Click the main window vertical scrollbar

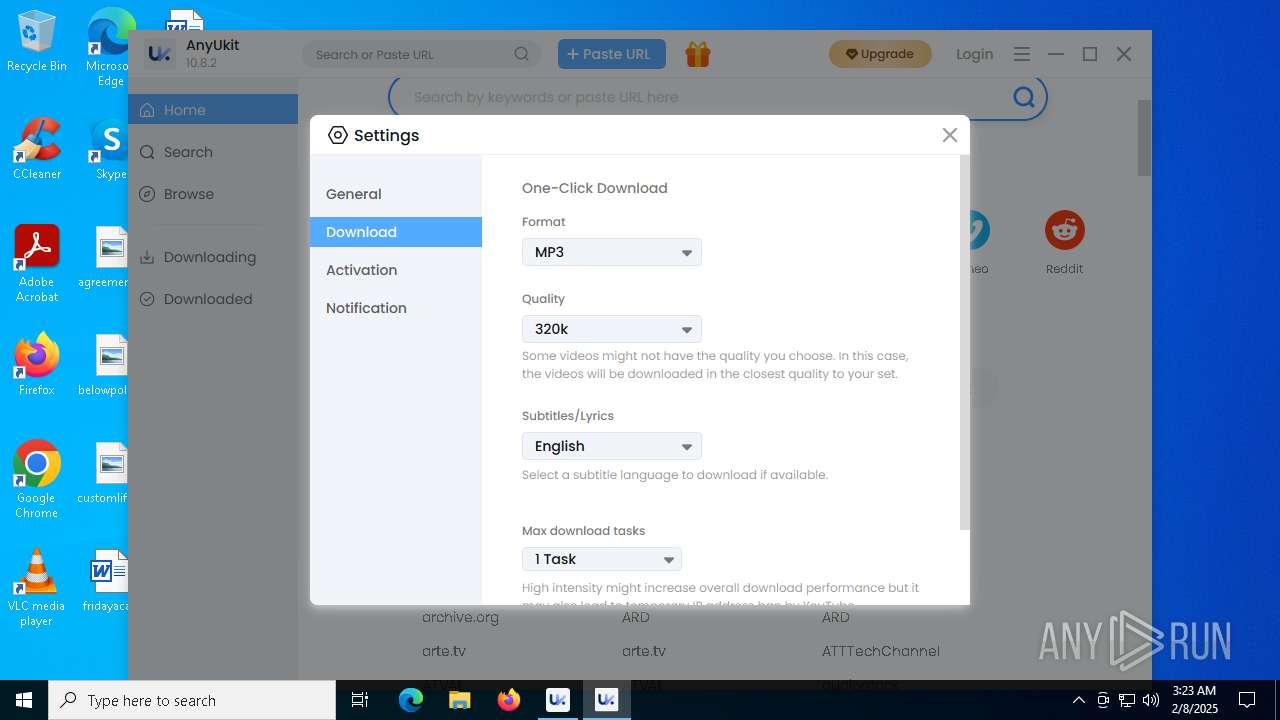(1144, 138)
